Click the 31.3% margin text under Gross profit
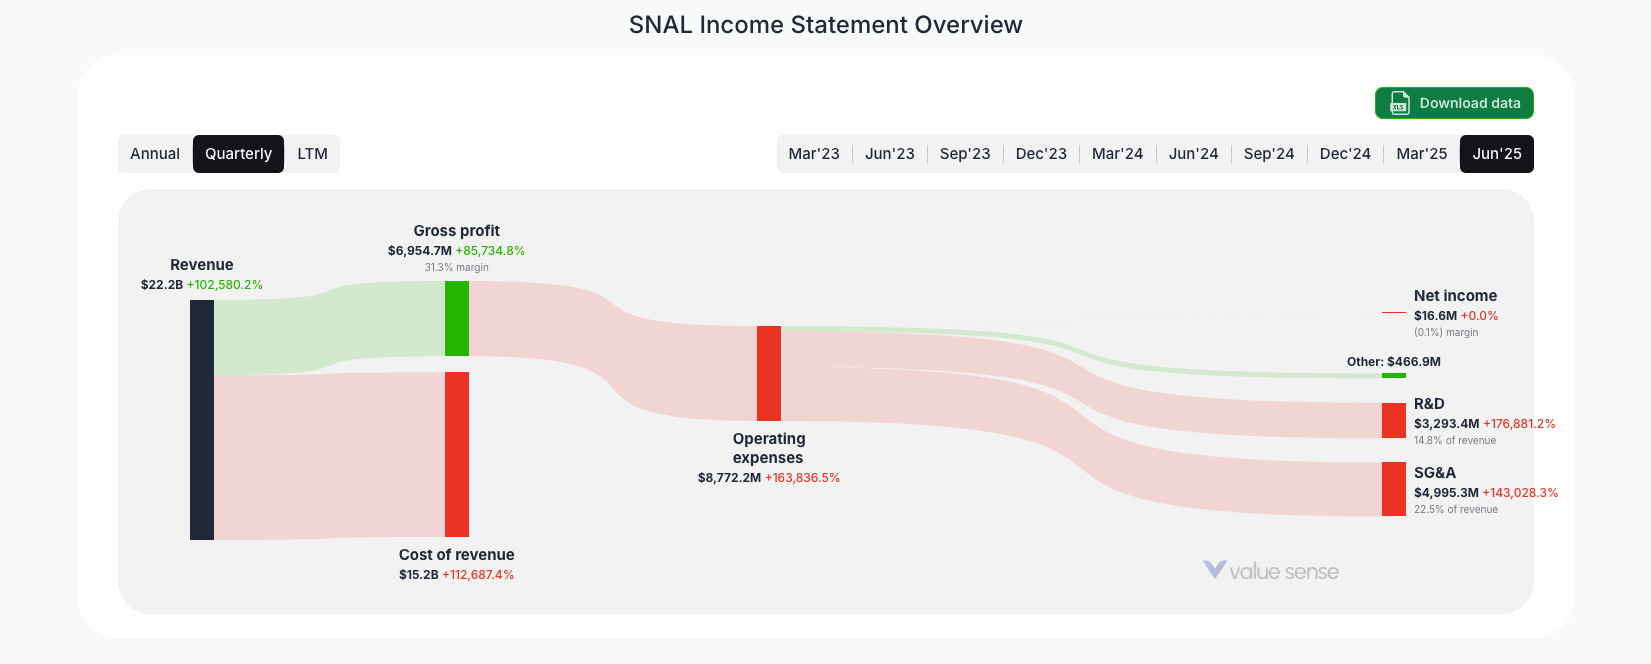This screenshot has width=1651, height=664. 456,267
